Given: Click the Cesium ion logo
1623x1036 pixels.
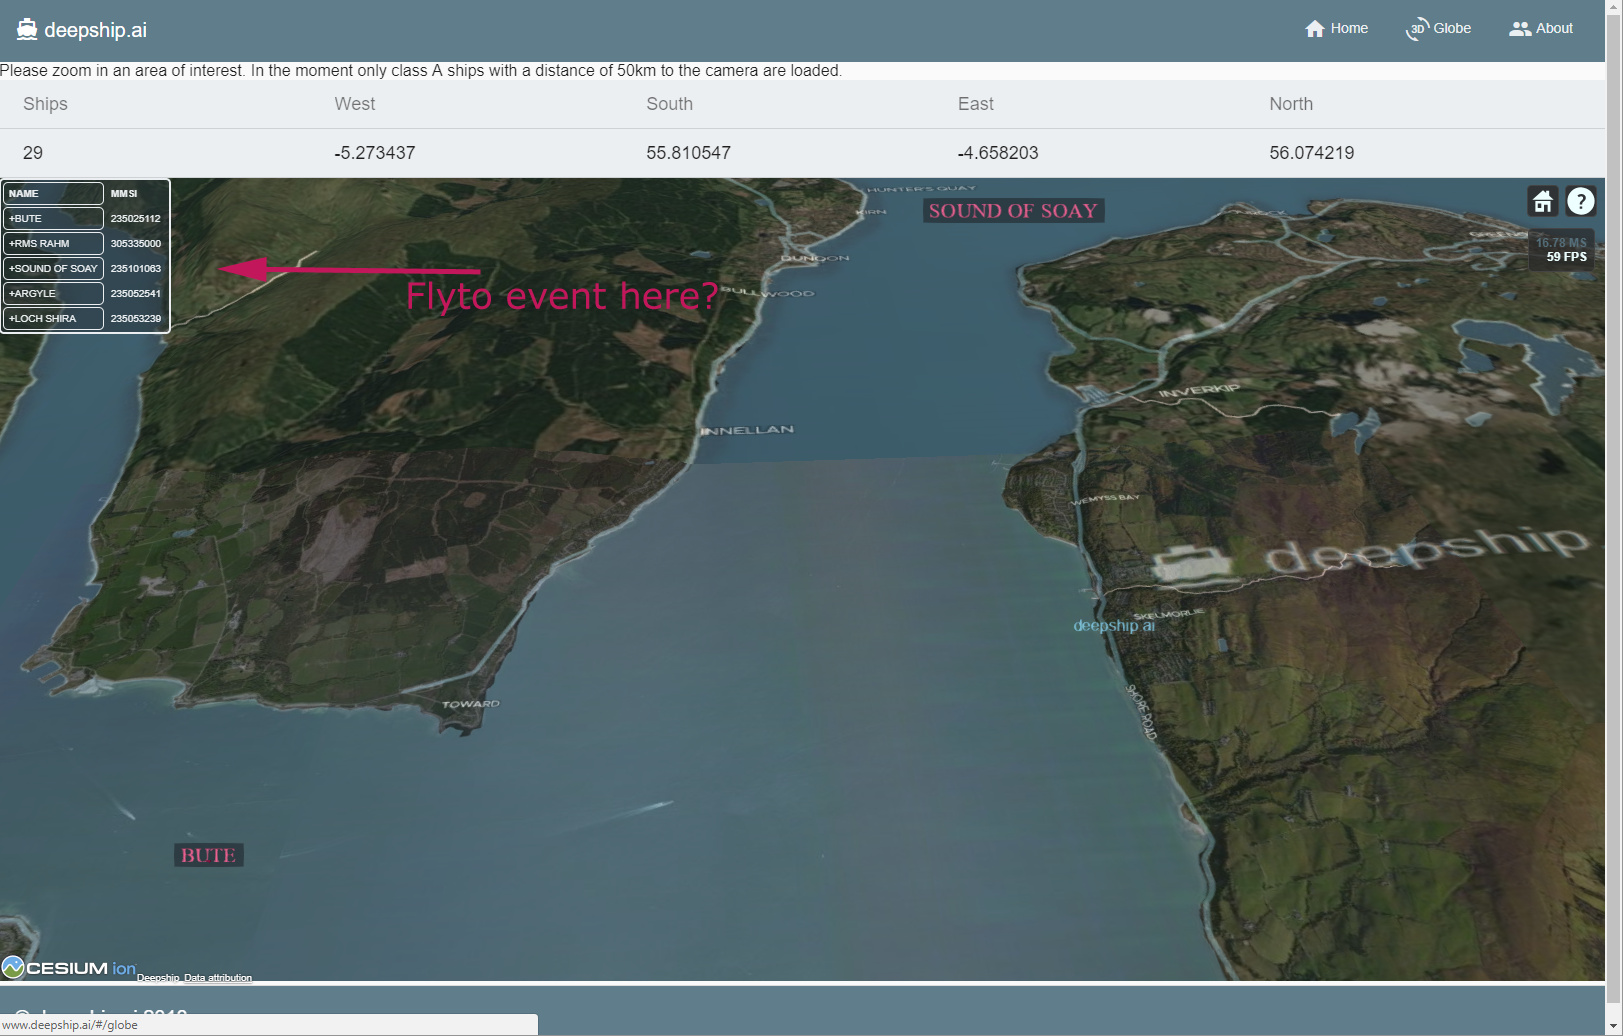Looking at the screenshot, I should pyautogui.click(x=69, y=967).
